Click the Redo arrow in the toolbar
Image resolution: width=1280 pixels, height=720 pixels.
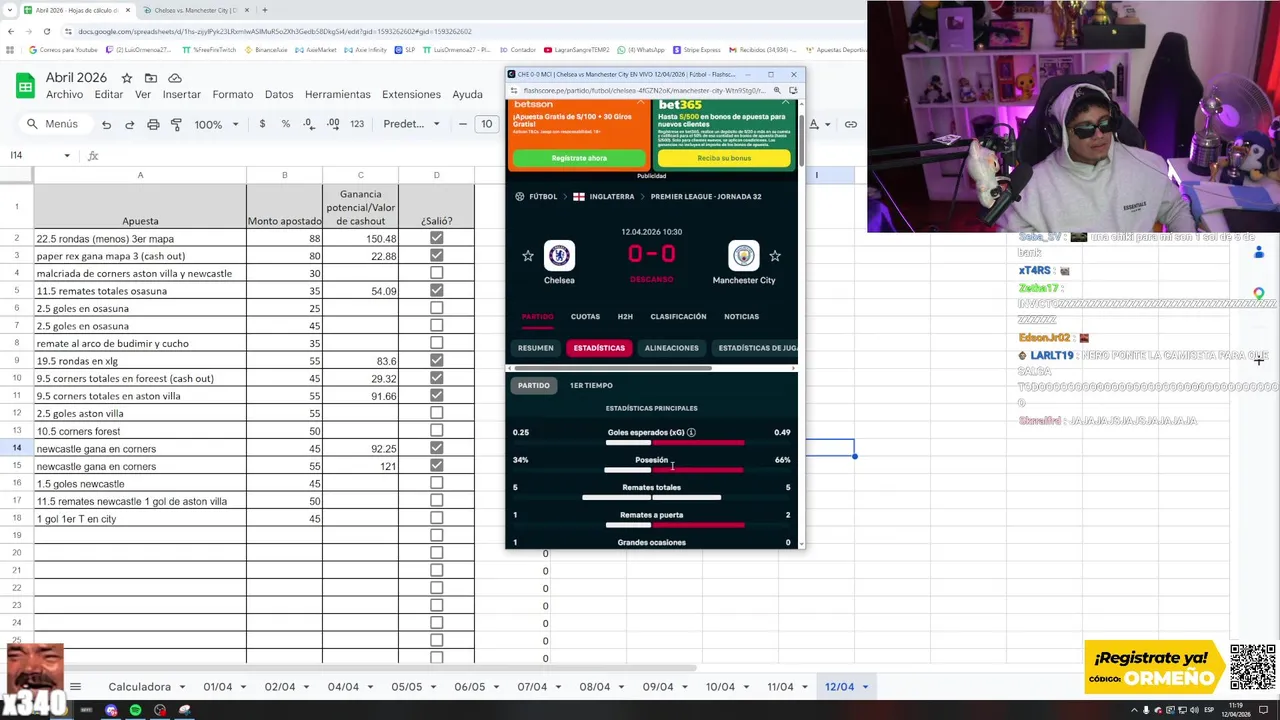coord(129,124)
